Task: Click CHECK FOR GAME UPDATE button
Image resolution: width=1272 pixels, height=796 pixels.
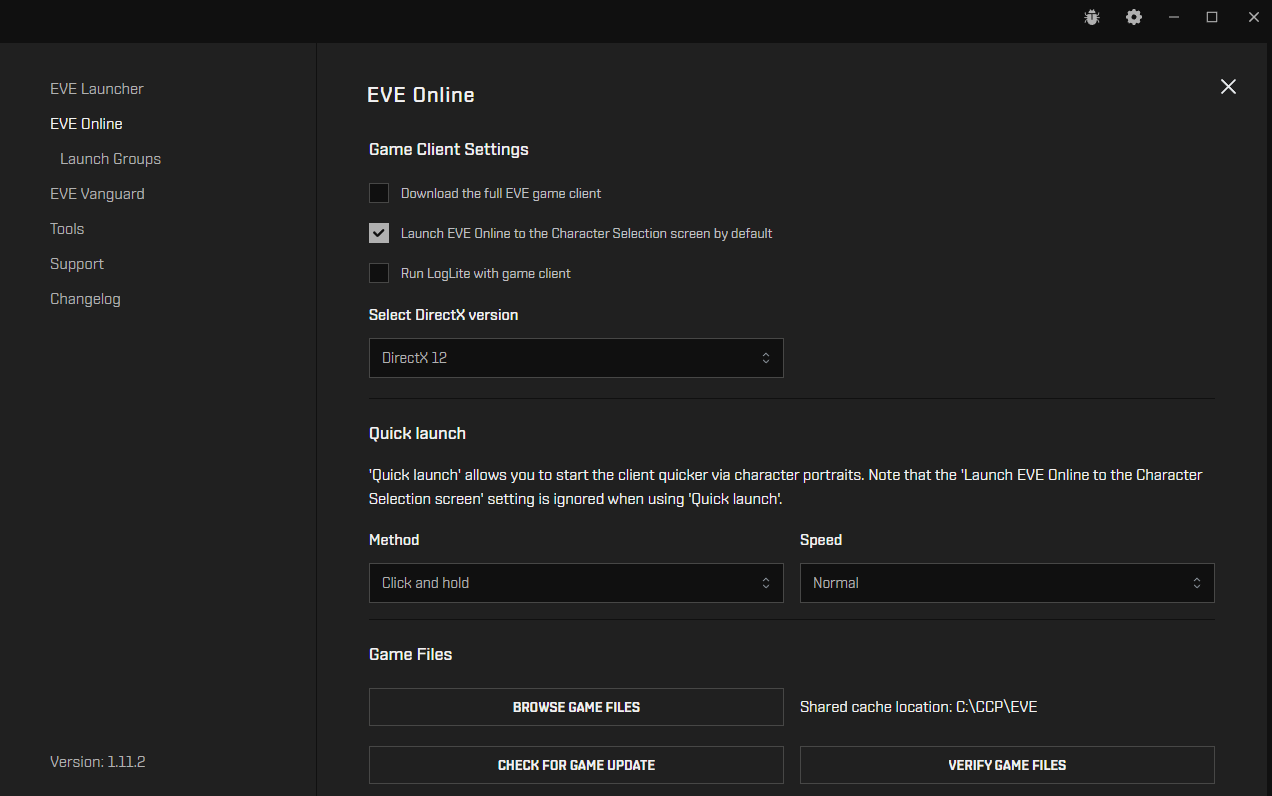Action: [576, 765]
